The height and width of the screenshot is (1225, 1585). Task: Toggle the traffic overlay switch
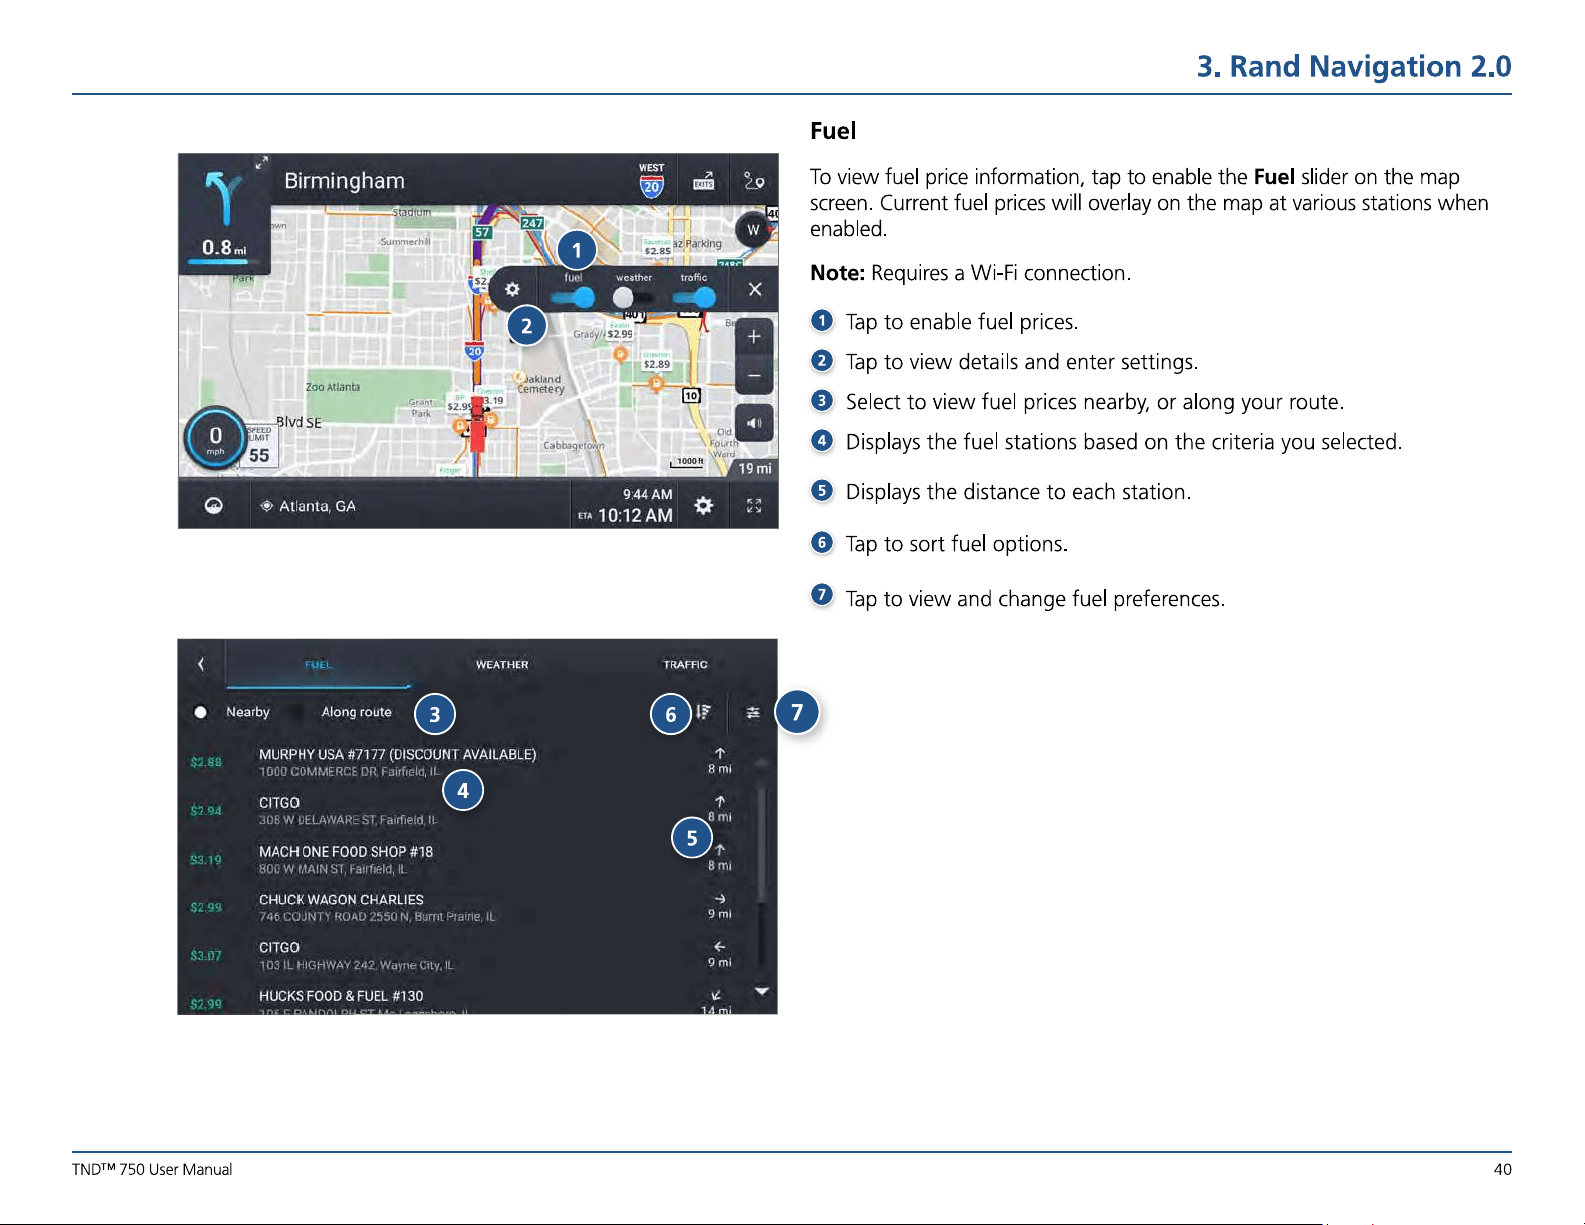coord(694,298)
